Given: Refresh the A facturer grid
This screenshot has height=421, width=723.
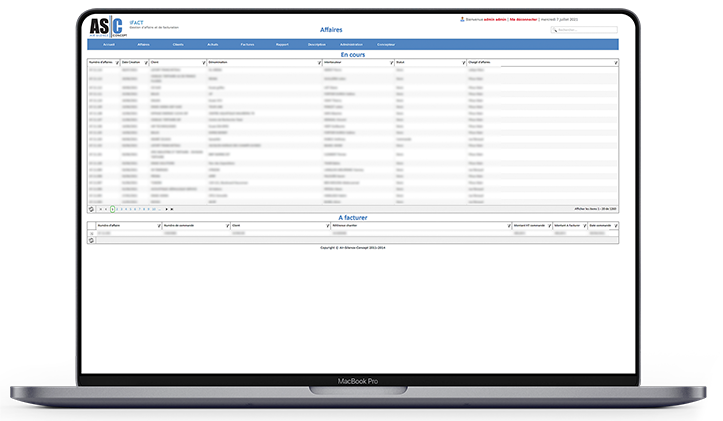Looking at the screenshot, I should click(91, 241).
